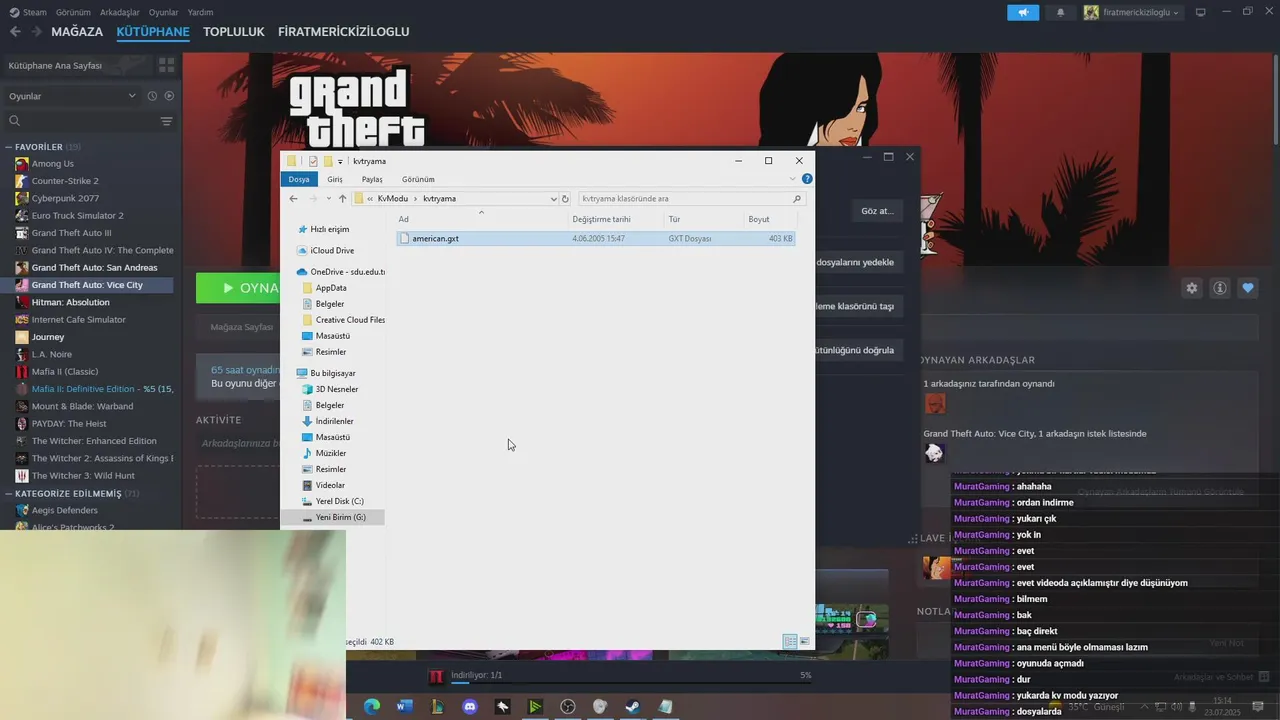Click Kütüphane Ana Sayfası button
The width and height of the screenshot is (1280, 720).
click(78, 65)
